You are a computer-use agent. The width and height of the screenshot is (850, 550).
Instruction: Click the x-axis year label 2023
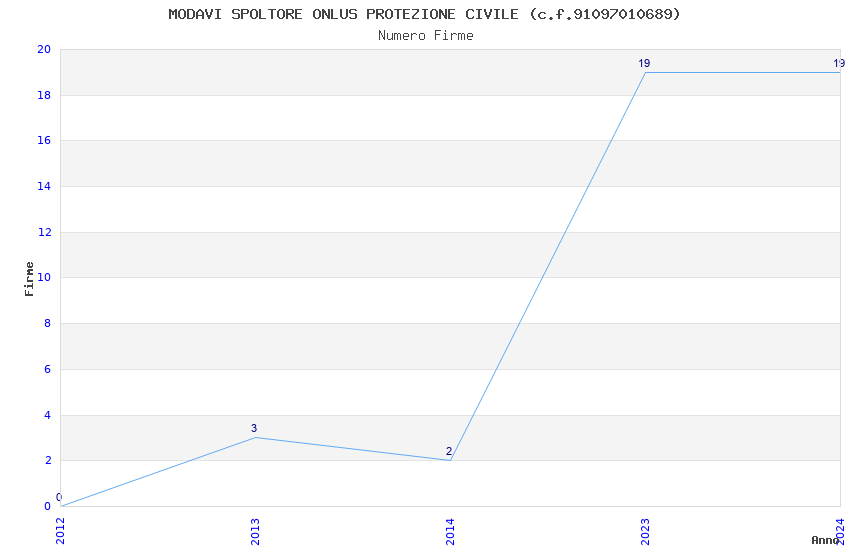click(645, 531)
